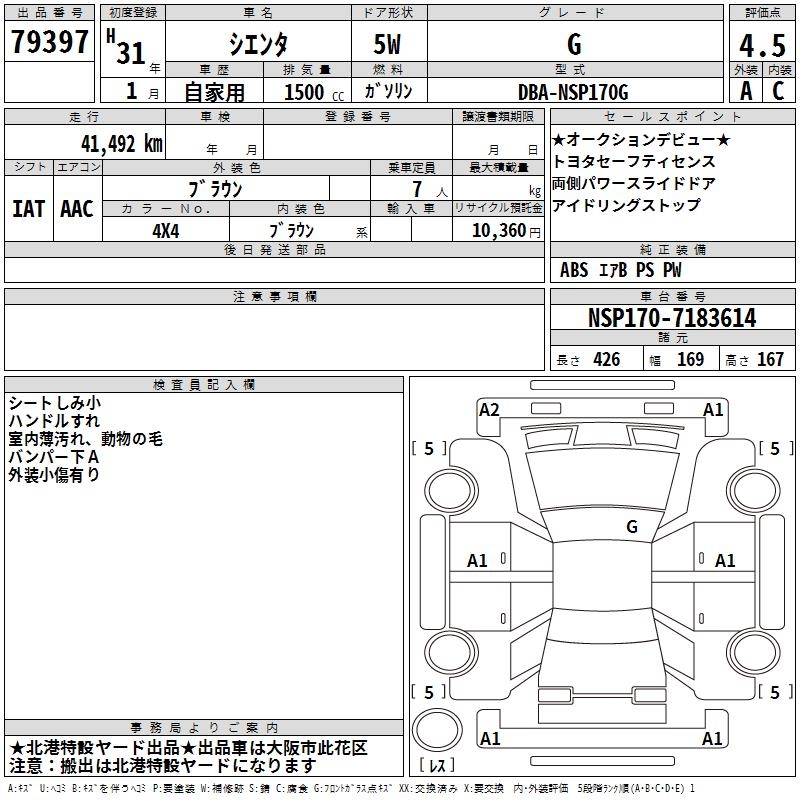This screenshot has width=800, height=800.
Task: Select the 4.5 evaluation score
Action: point(760,46)
